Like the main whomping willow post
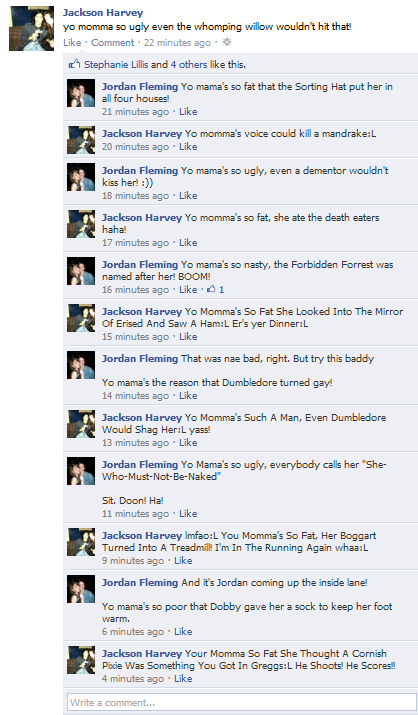Image resolution: width=418 pixels, height=715 pixels. (72, 42)
